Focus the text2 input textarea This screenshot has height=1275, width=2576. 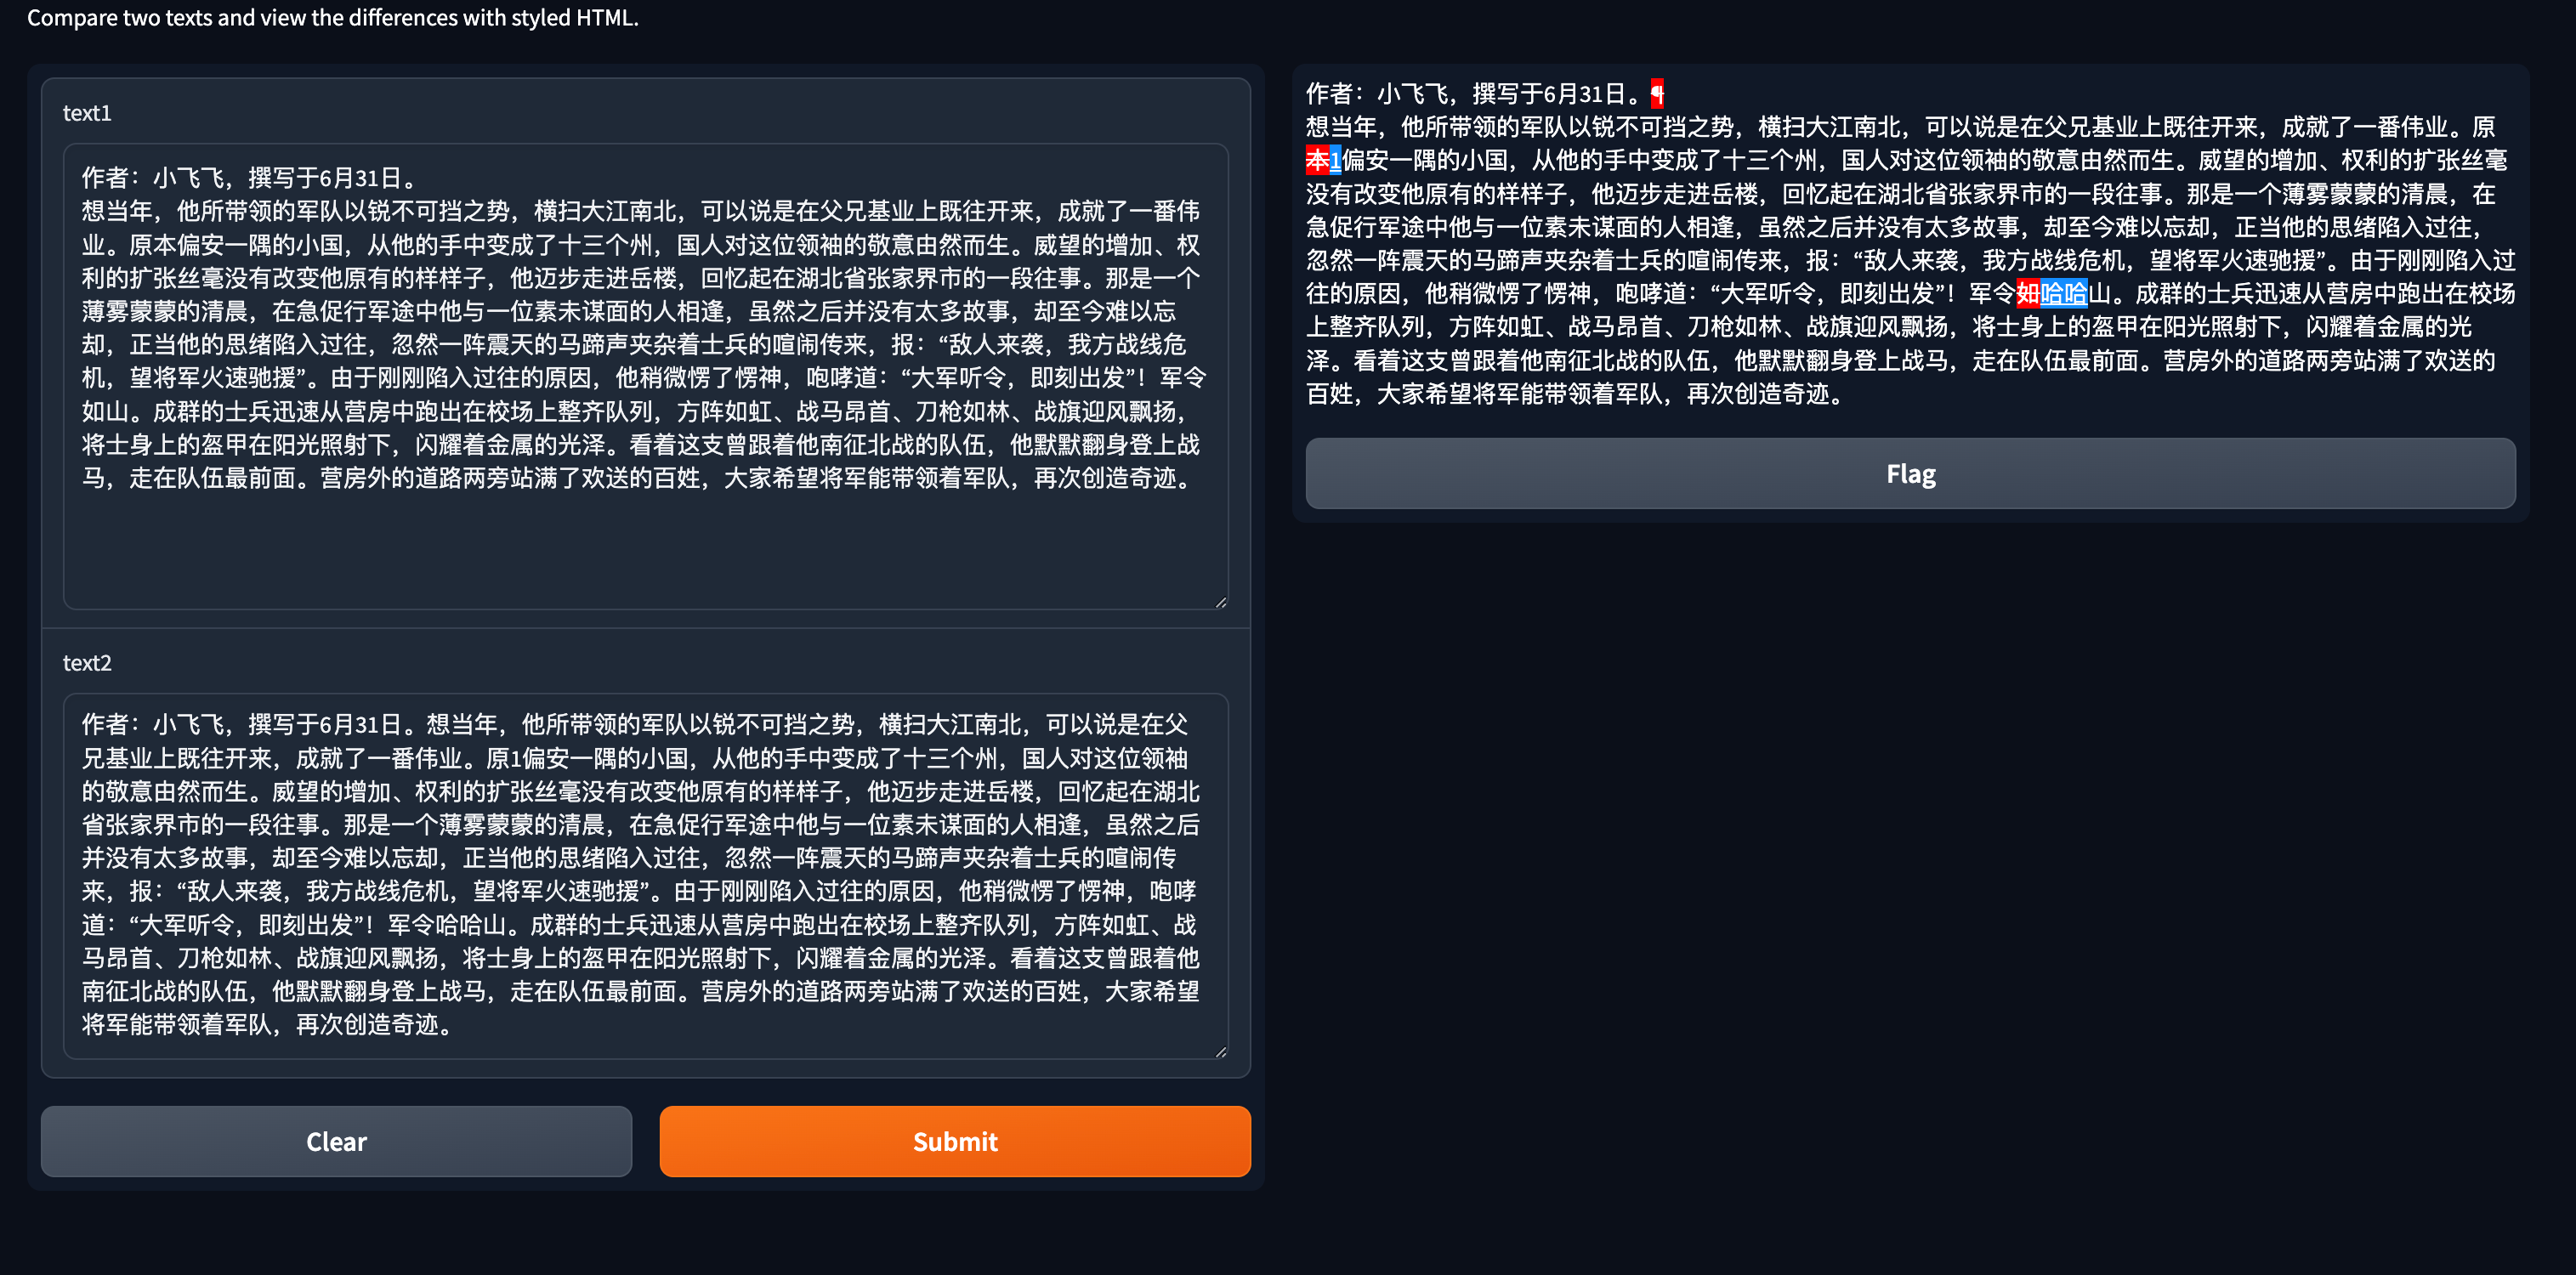[645, 875]
